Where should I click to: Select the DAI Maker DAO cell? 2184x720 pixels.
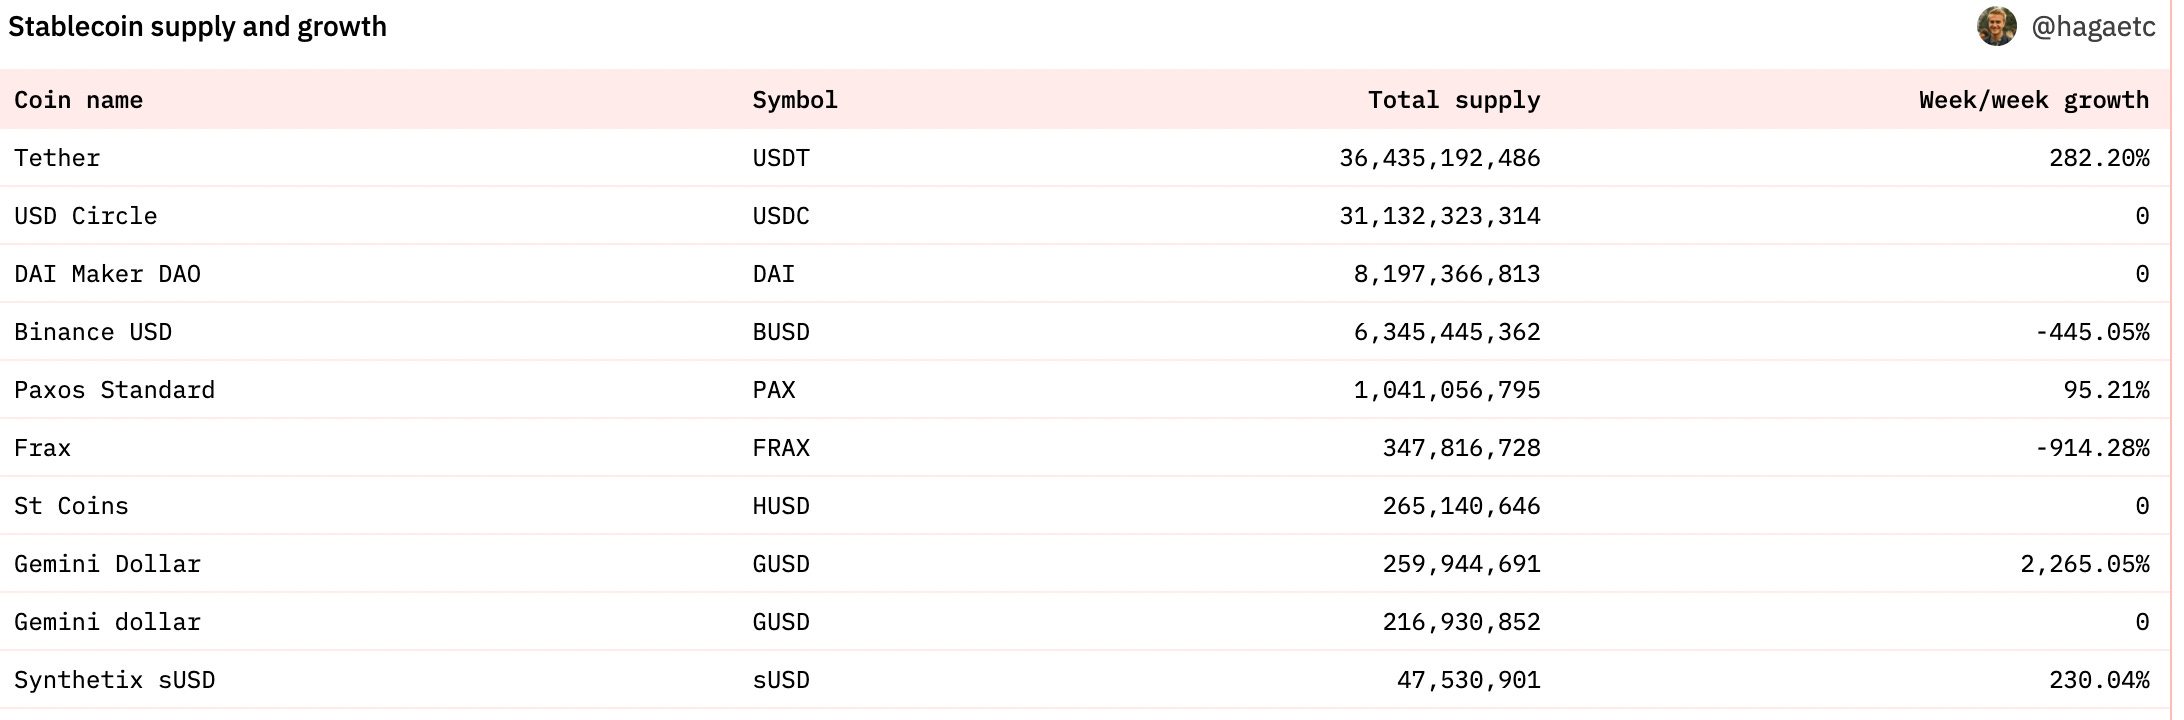tap(107, 274)
